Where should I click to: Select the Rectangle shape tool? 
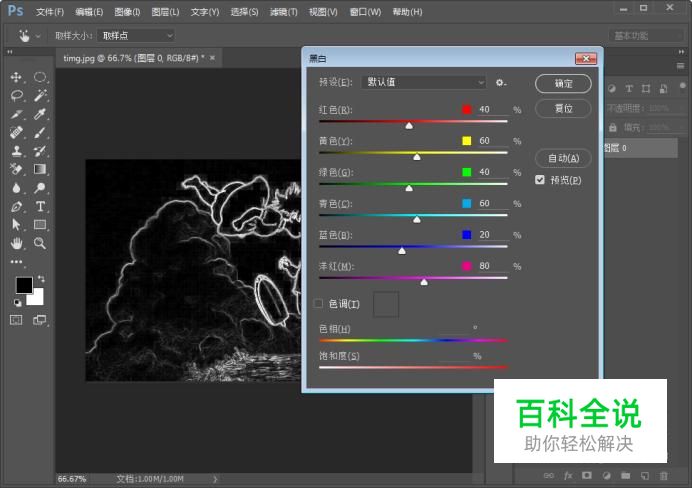click(40, 225)
